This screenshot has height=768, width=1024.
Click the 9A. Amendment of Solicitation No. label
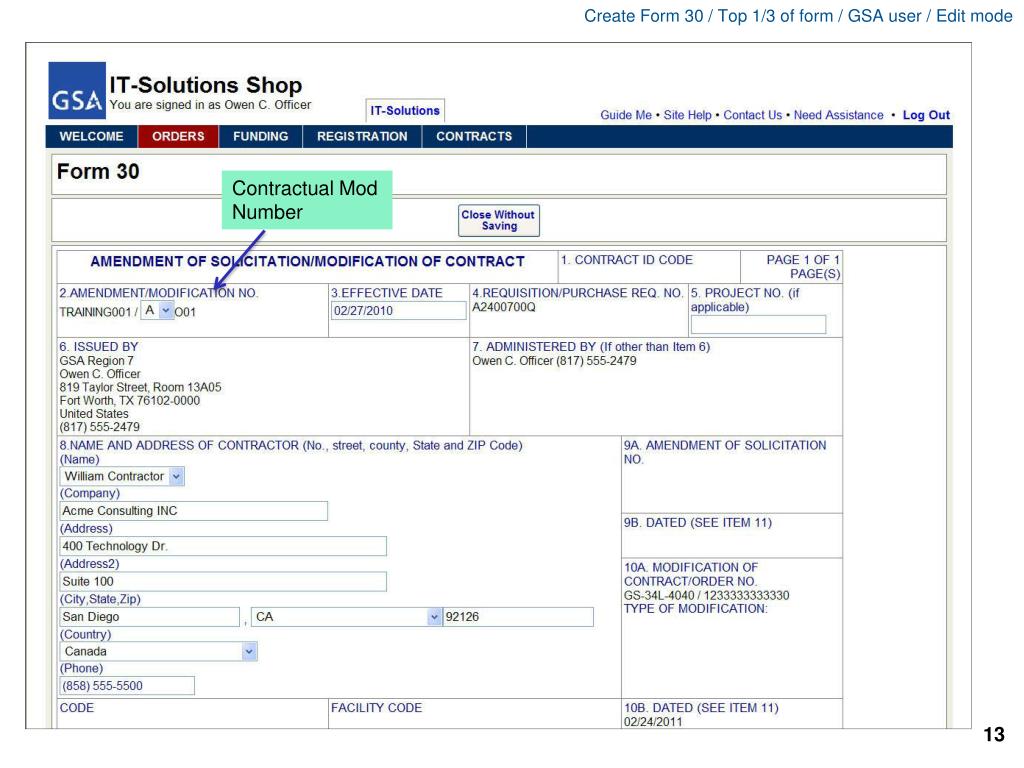tap(725, 452)
